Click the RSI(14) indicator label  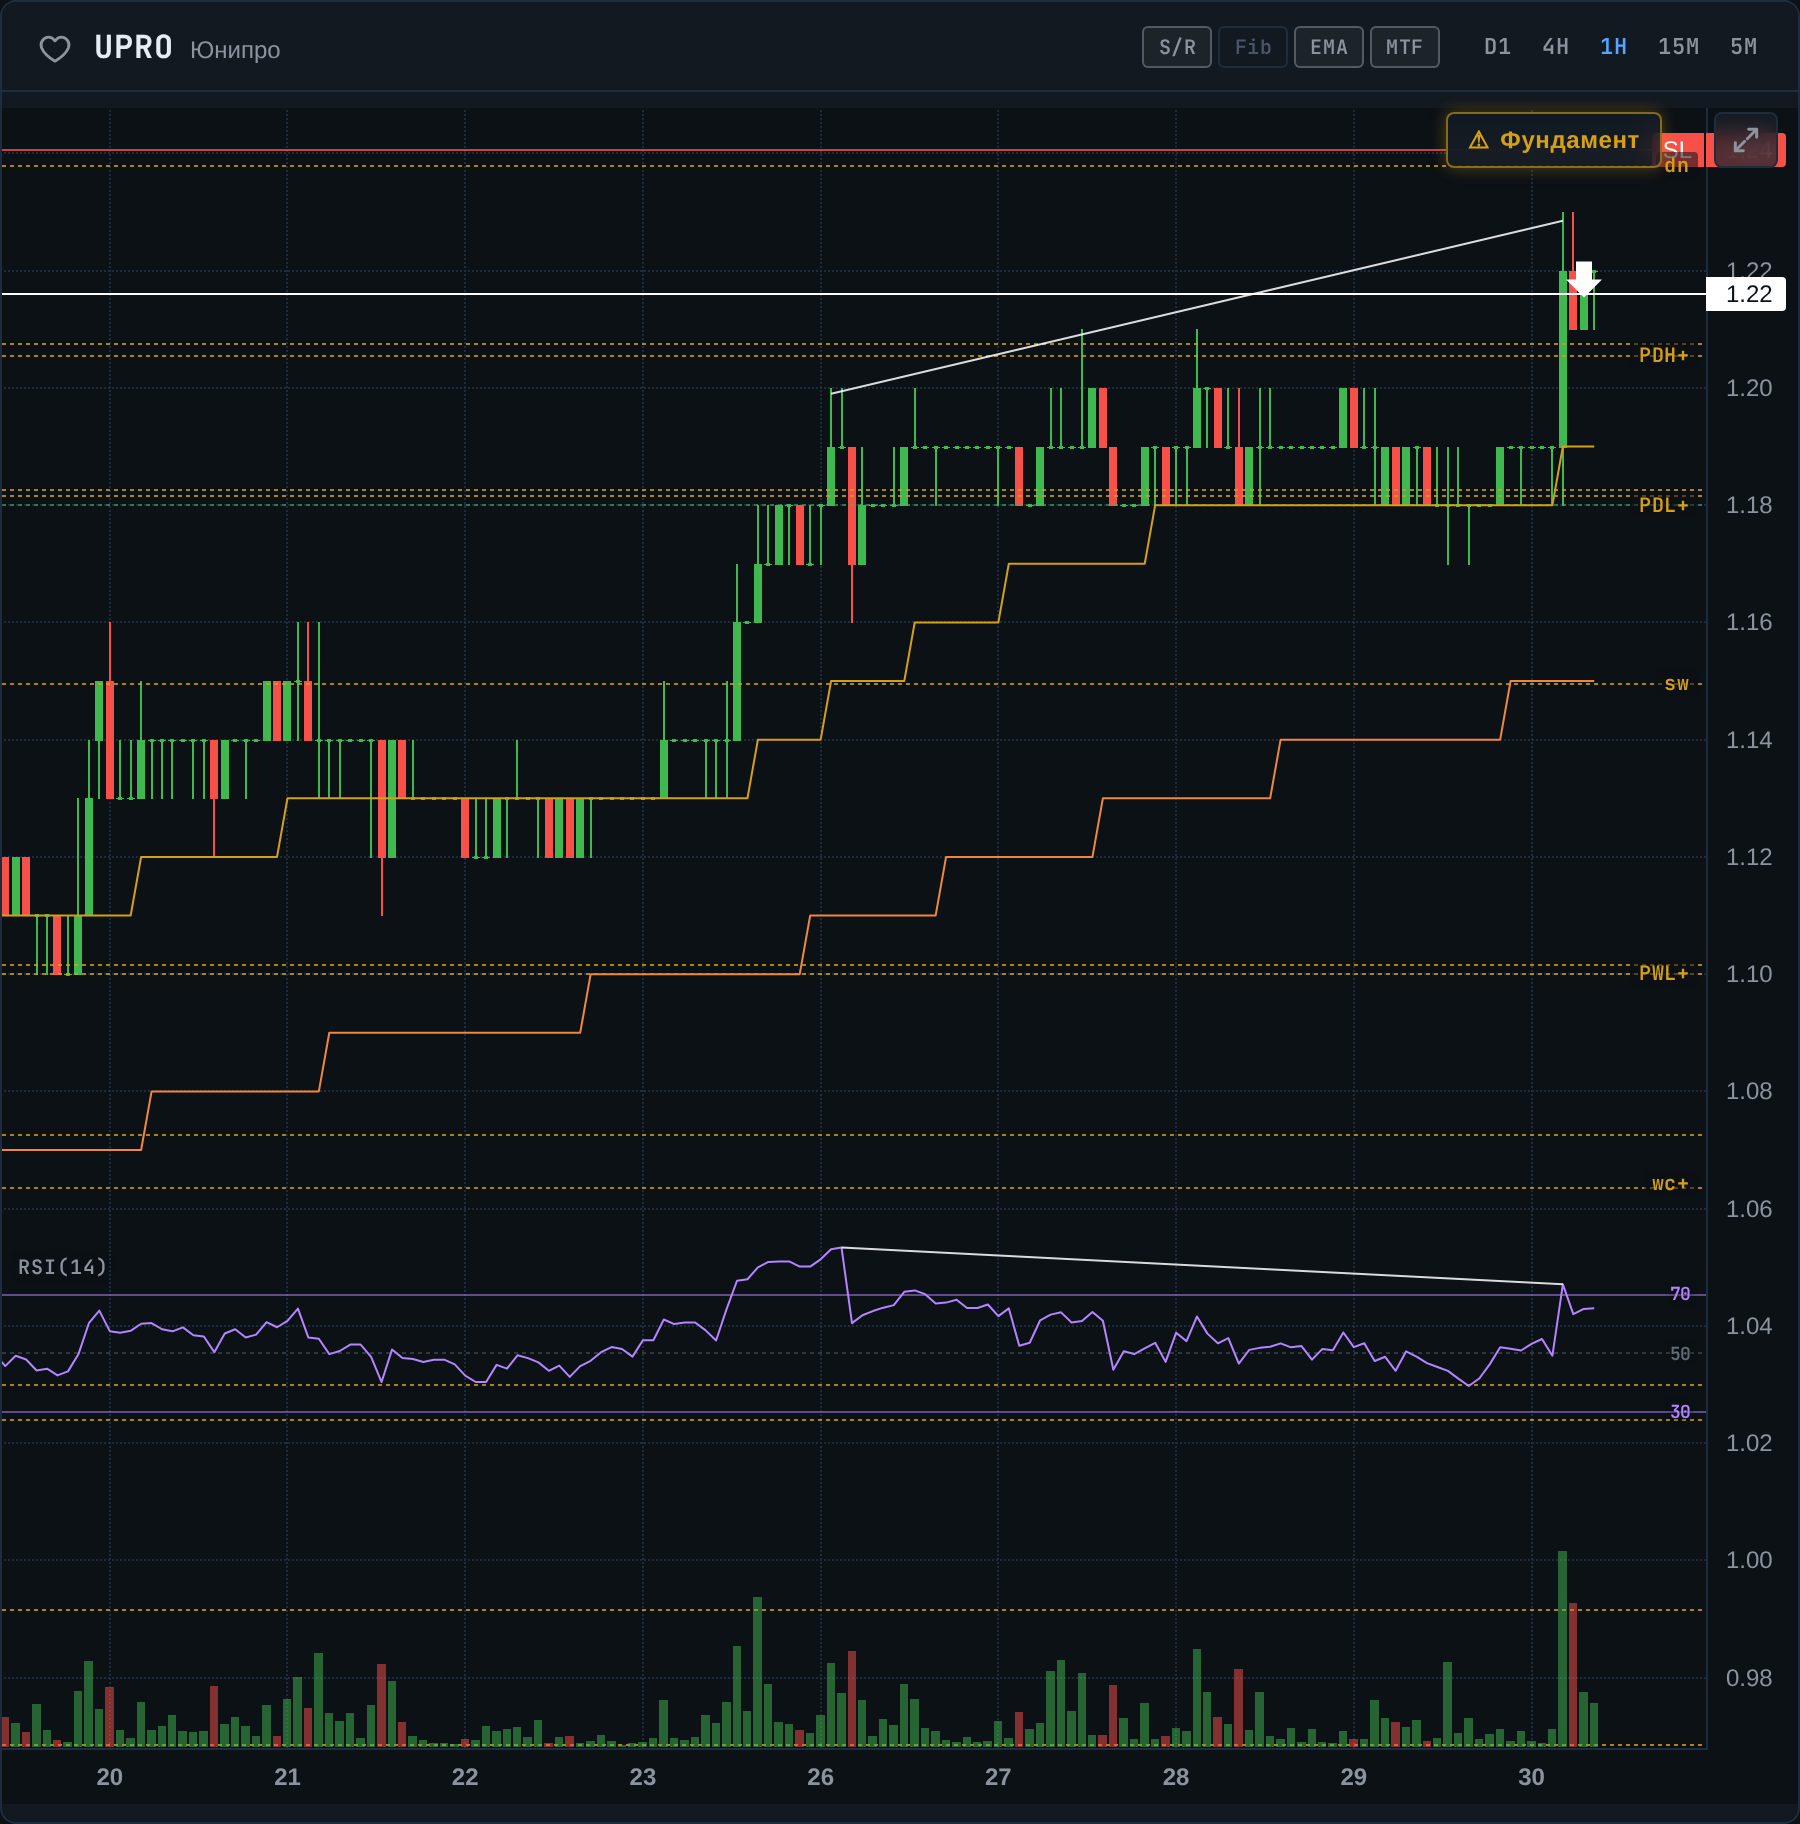click(62, 1267)
